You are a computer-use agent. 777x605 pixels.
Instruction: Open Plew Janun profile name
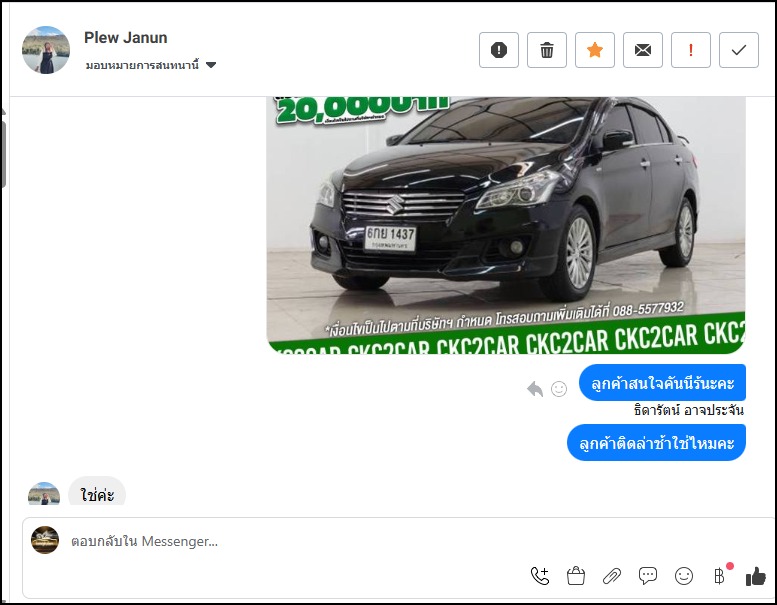coord(125,38)
